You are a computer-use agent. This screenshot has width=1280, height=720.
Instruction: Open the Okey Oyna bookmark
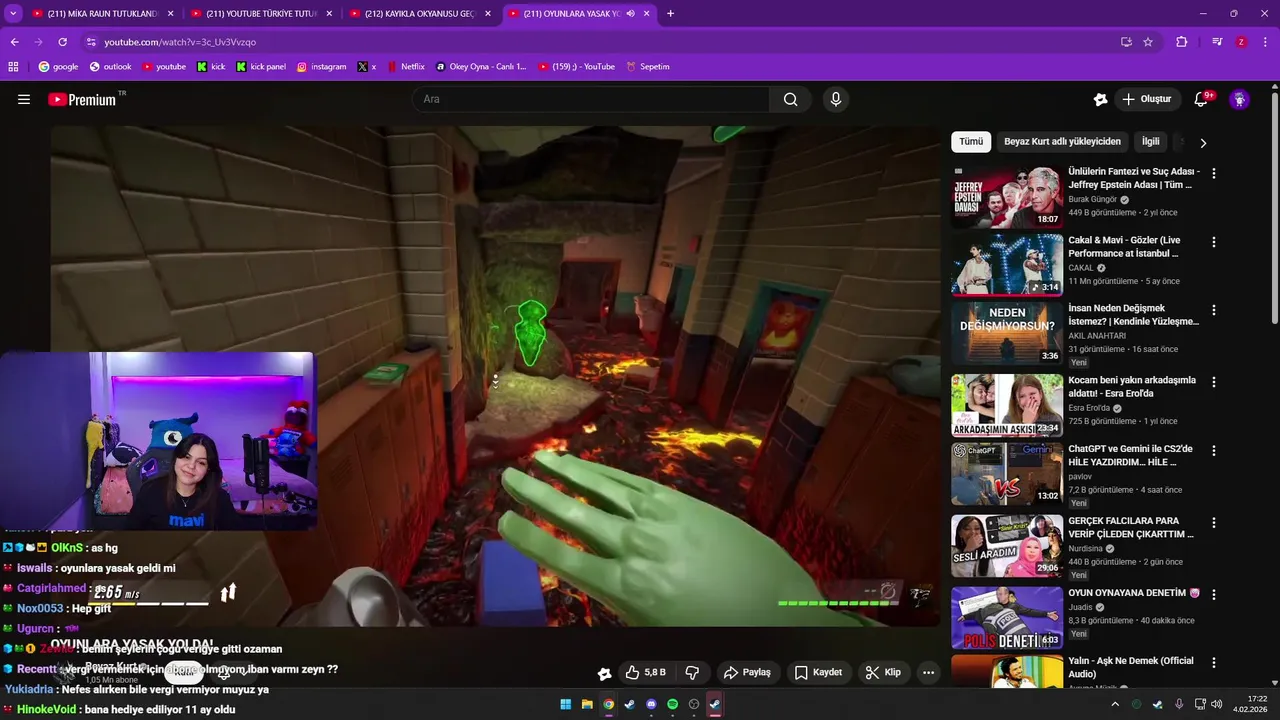480,67
